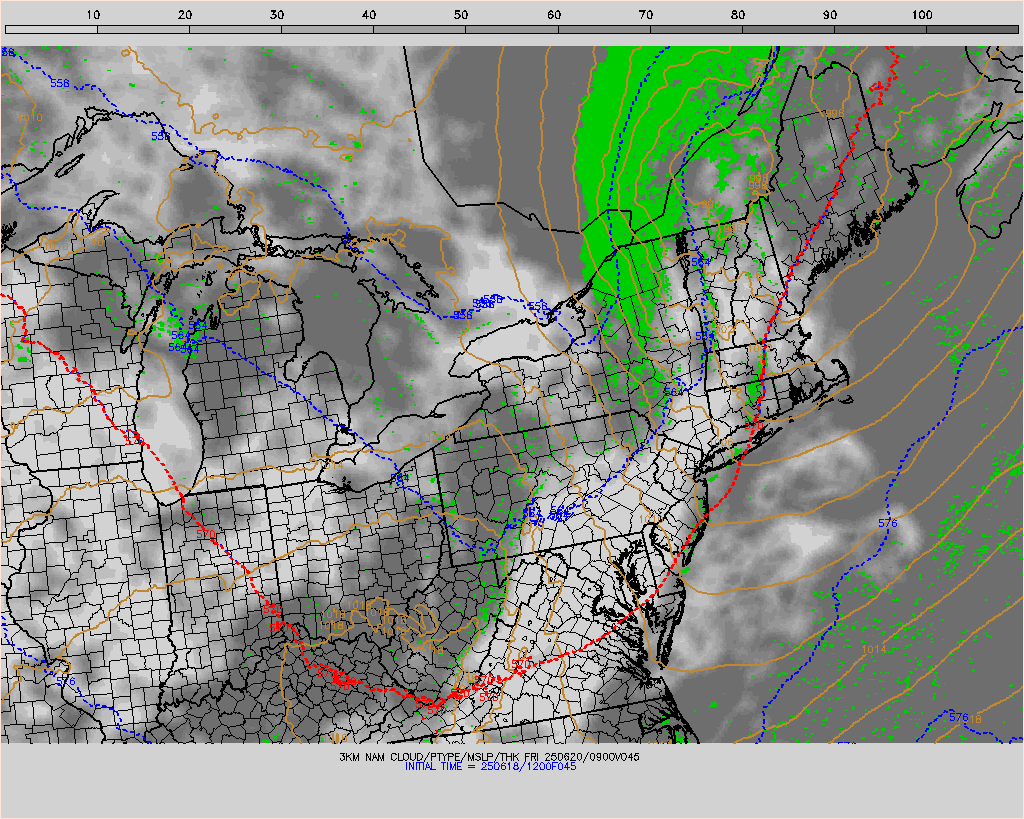The width and height of the screenshot is (1024, 819).
Task: Select the scale segment between 10 and 20
Action: pos(144,29)
